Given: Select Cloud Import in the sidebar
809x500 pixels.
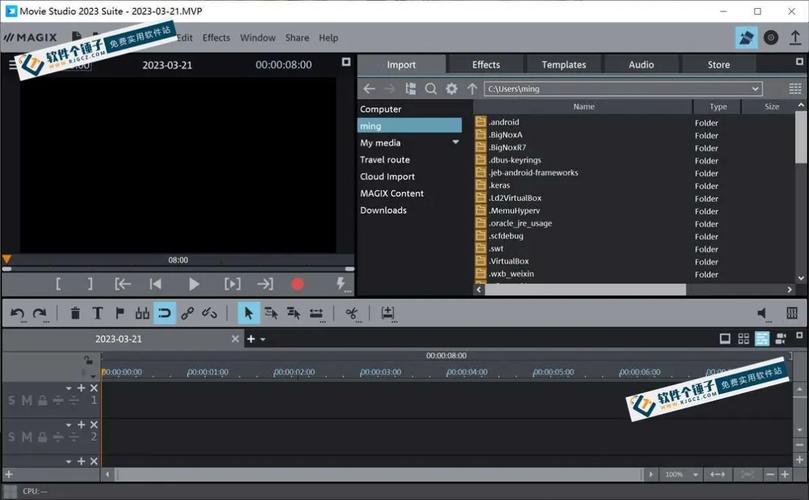Looking at the screenshot, I should pyautogui.click(x=387, y=177).
